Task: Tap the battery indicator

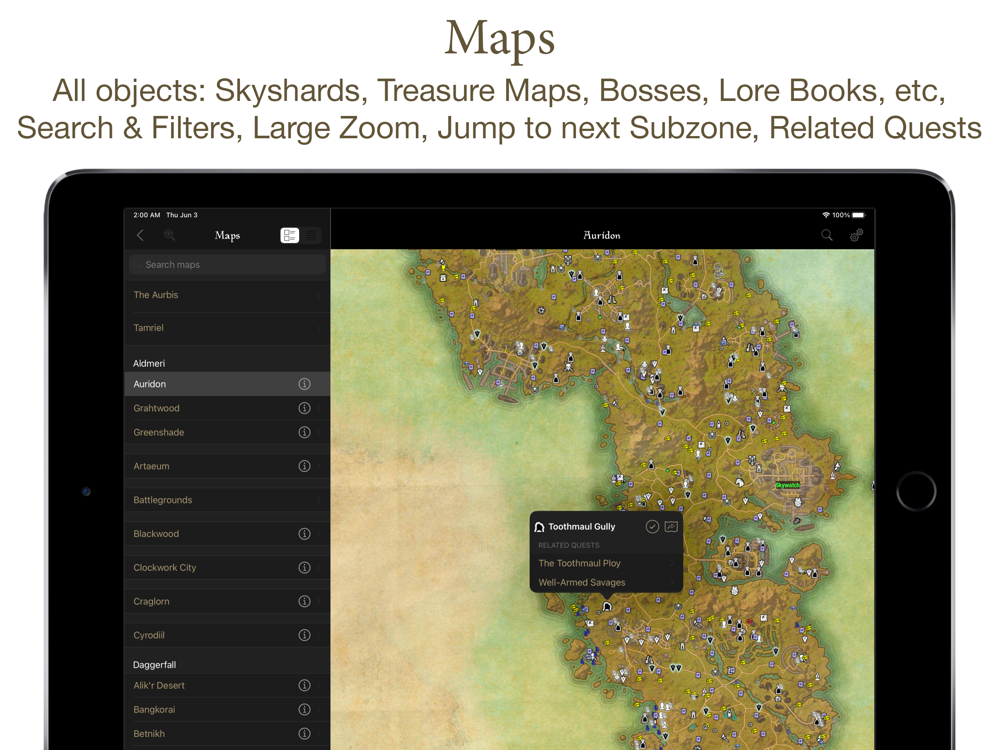Action: pos(858,215)
